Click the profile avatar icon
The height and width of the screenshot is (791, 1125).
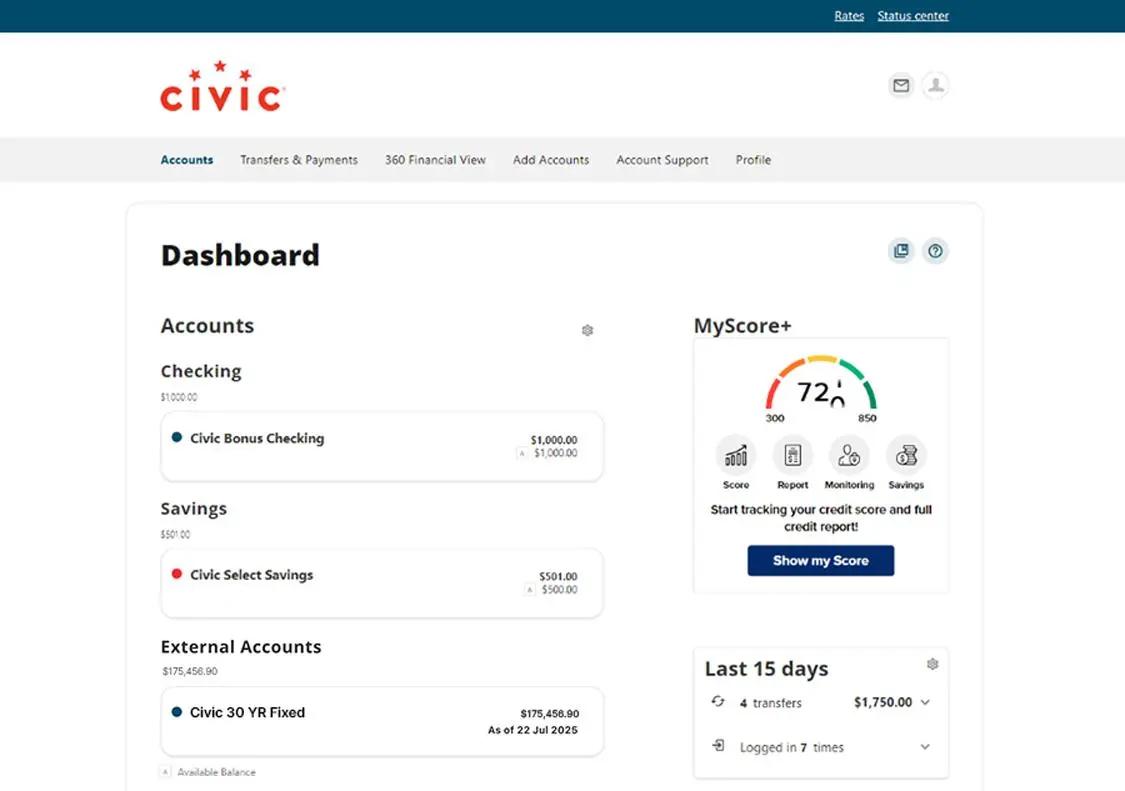pyautogui.click(x=935, y=86)
